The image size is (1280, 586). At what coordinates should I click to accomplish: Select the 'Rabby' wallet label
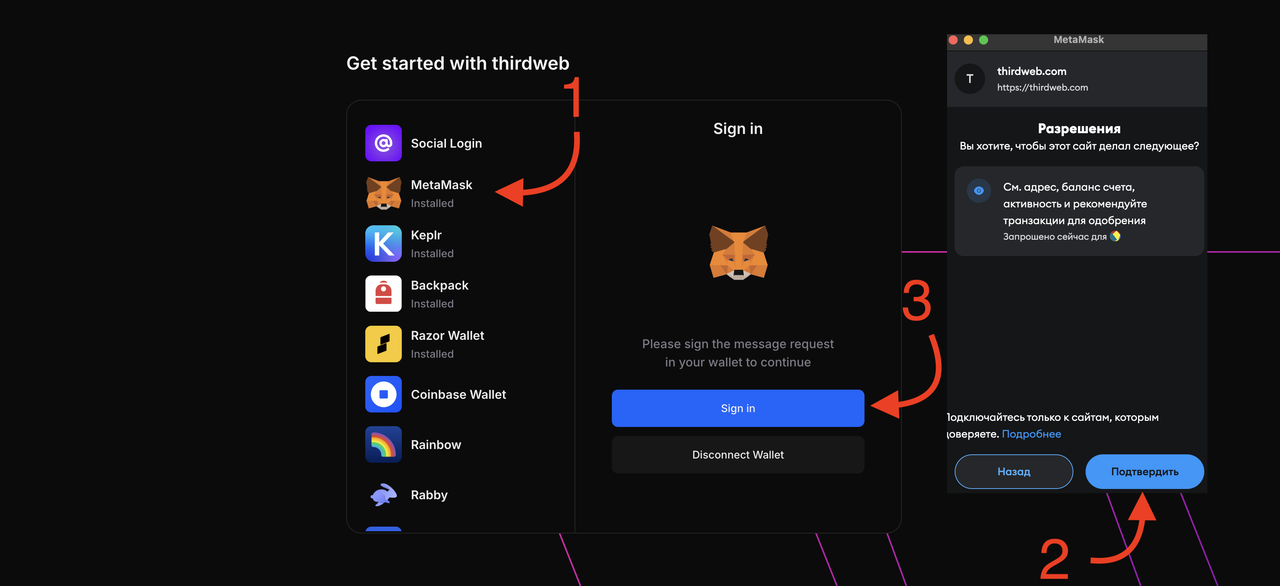tap(429, 495)
